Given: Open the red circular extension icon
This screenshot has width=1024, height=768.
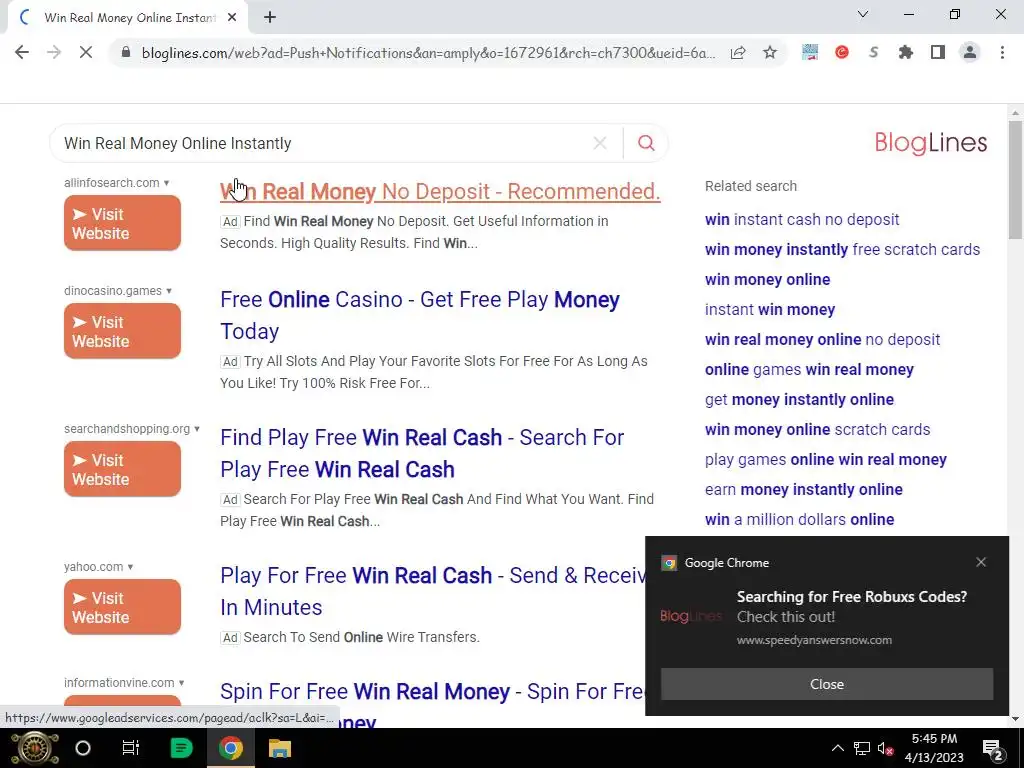Looking at the screenshot, I should tap(842, 52).
